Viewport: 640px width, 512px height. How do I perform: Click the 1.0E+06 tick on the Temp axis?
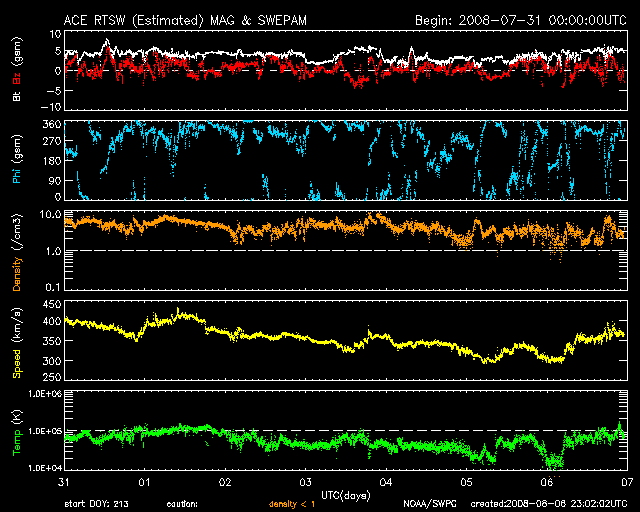click(45, 394)
